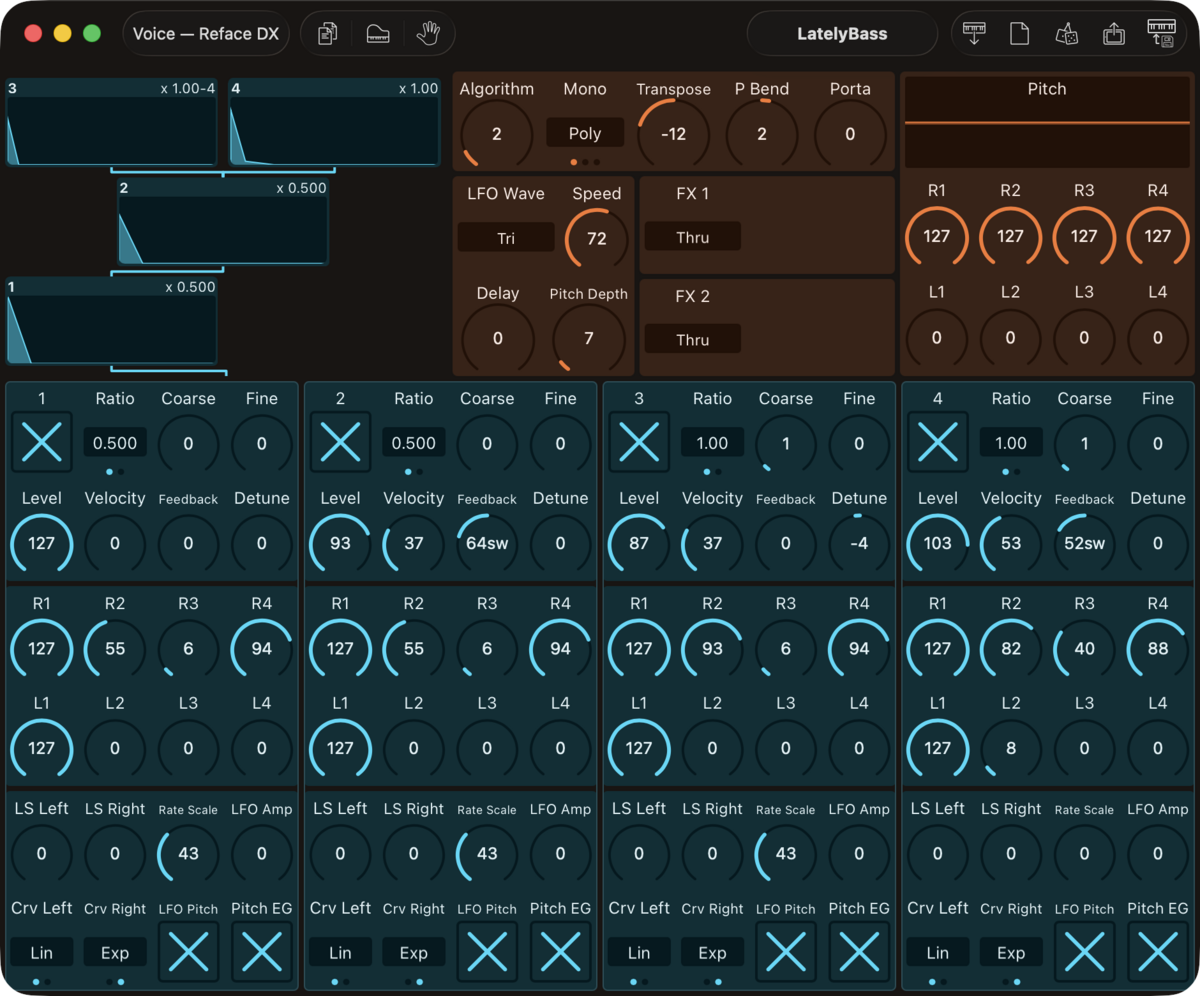This screenshot has width=1200, height=996.
Task: Click the copy/paste documents toolbar icon
Action: [327, 34]
